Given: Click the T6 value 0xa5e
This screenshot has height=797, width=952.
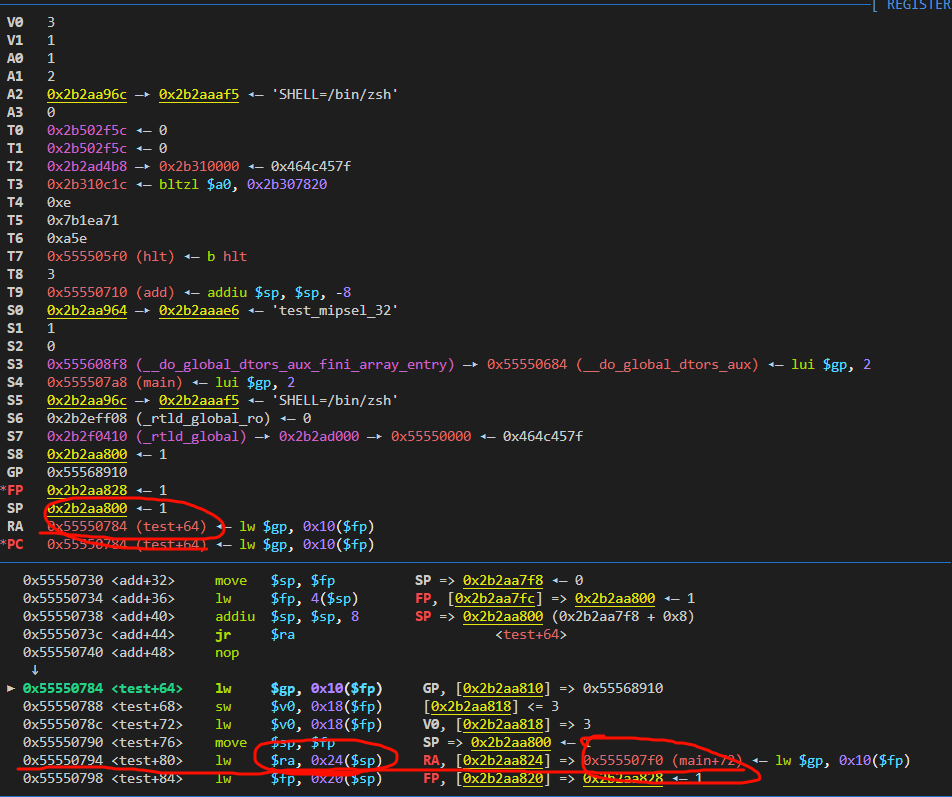Looking at the screenshot, I should tap(67, 238).
